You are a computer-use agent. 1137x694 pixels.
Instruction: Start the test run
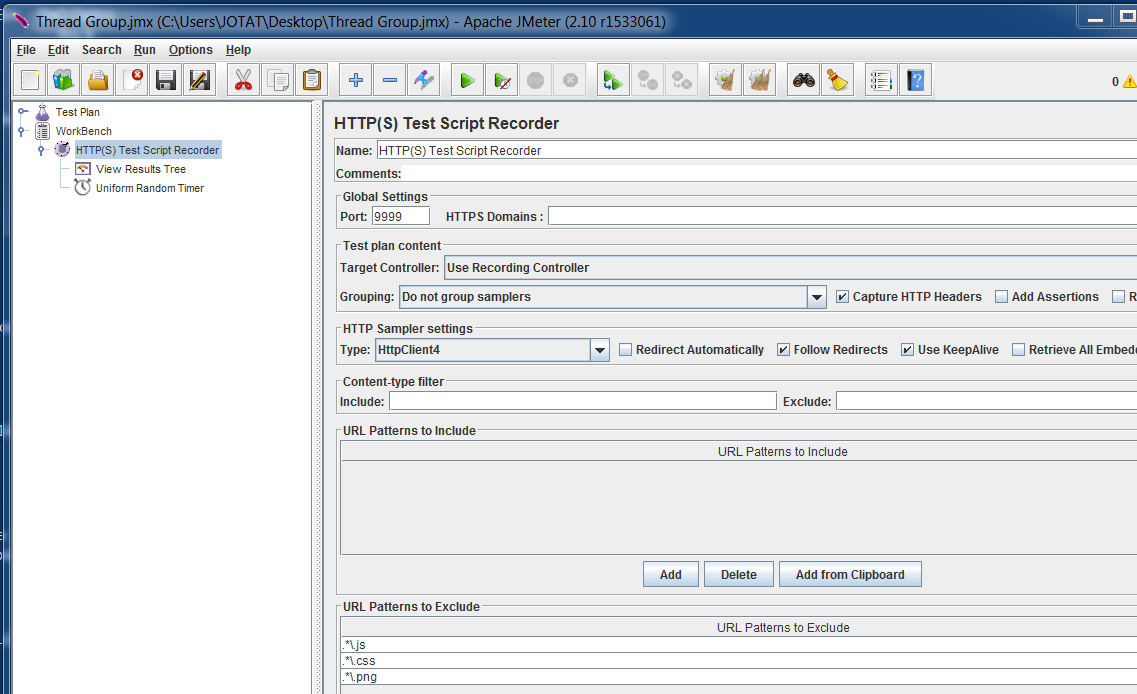point(466,79)
